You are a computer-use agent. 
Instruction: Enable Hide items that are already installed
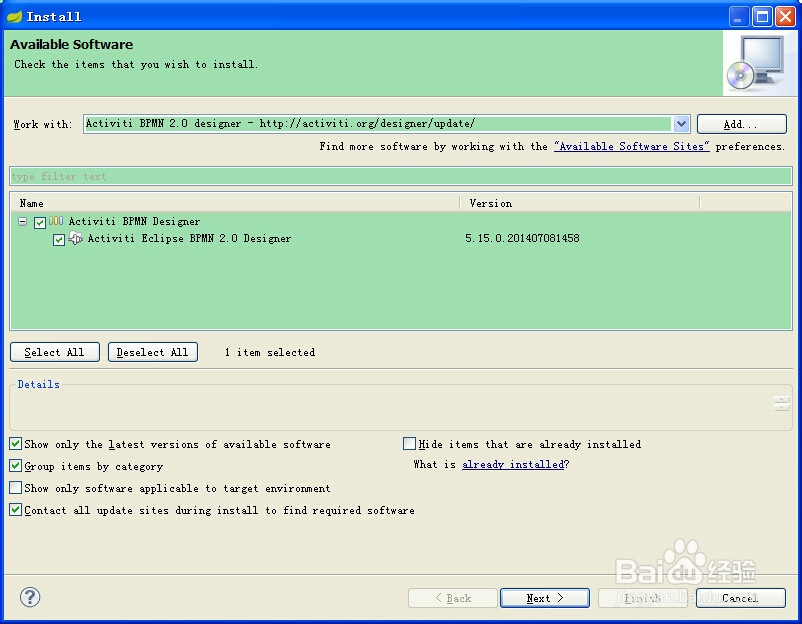pyautogui.click(x=409, y=444)
